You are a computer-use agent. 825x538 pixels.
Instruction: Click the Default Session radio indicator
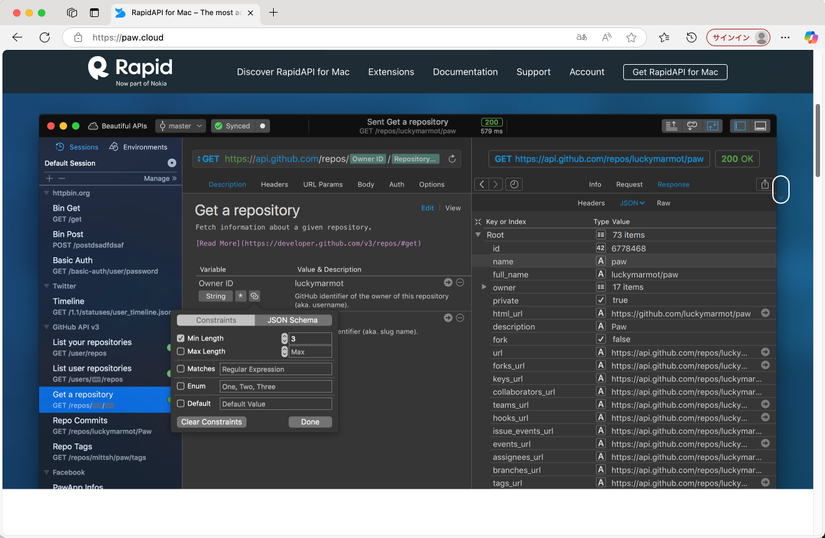(x=172, y=163)
